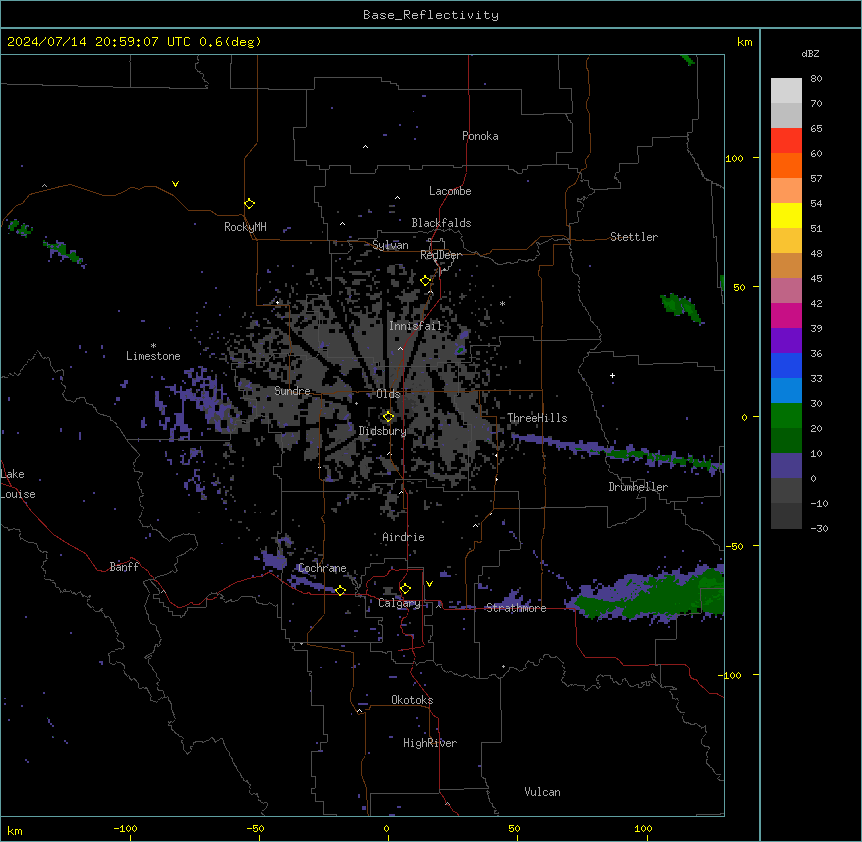The image size is (862, 842).
Task: Click the Sylvan label
Action: [x=390, y=245]
